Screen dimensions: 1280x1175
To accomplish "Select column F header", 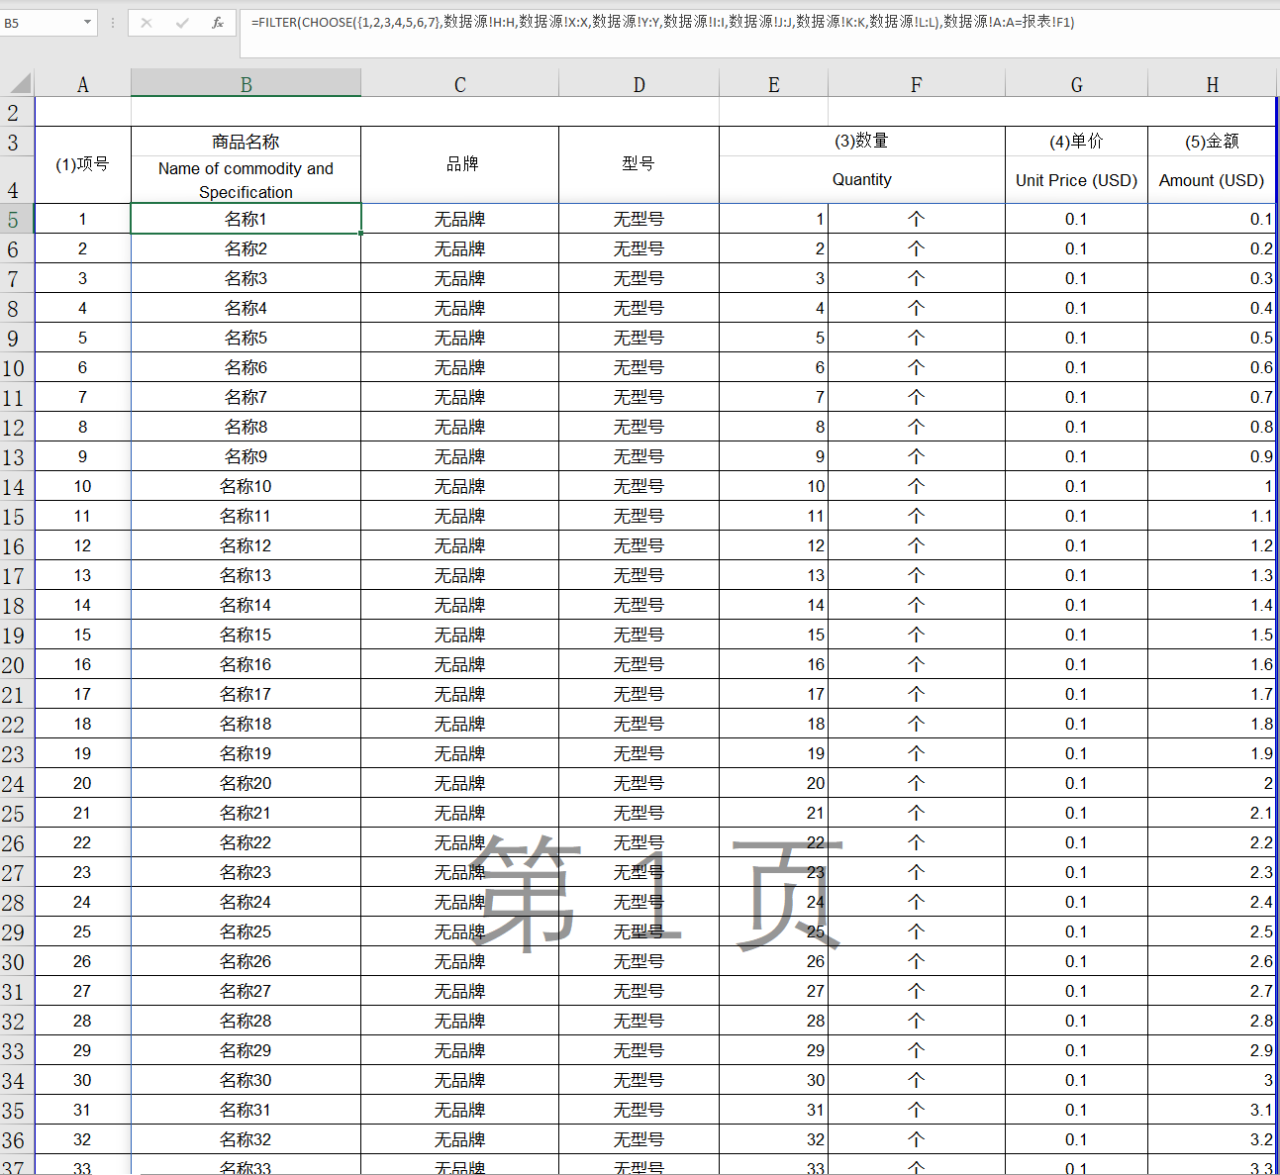I will coord(916,84).
